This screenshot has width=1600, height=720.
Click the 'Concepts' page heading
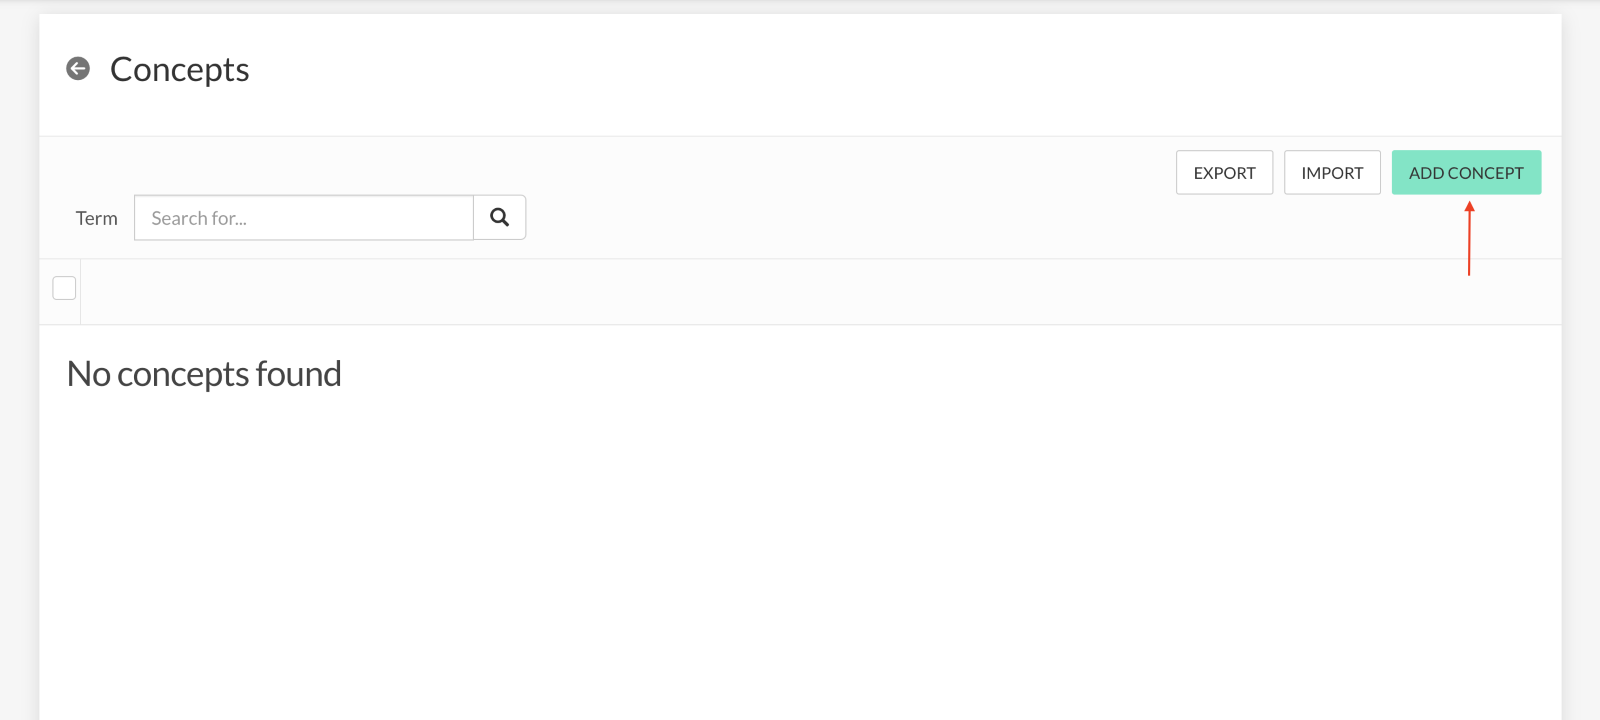[x=180, y=69]
